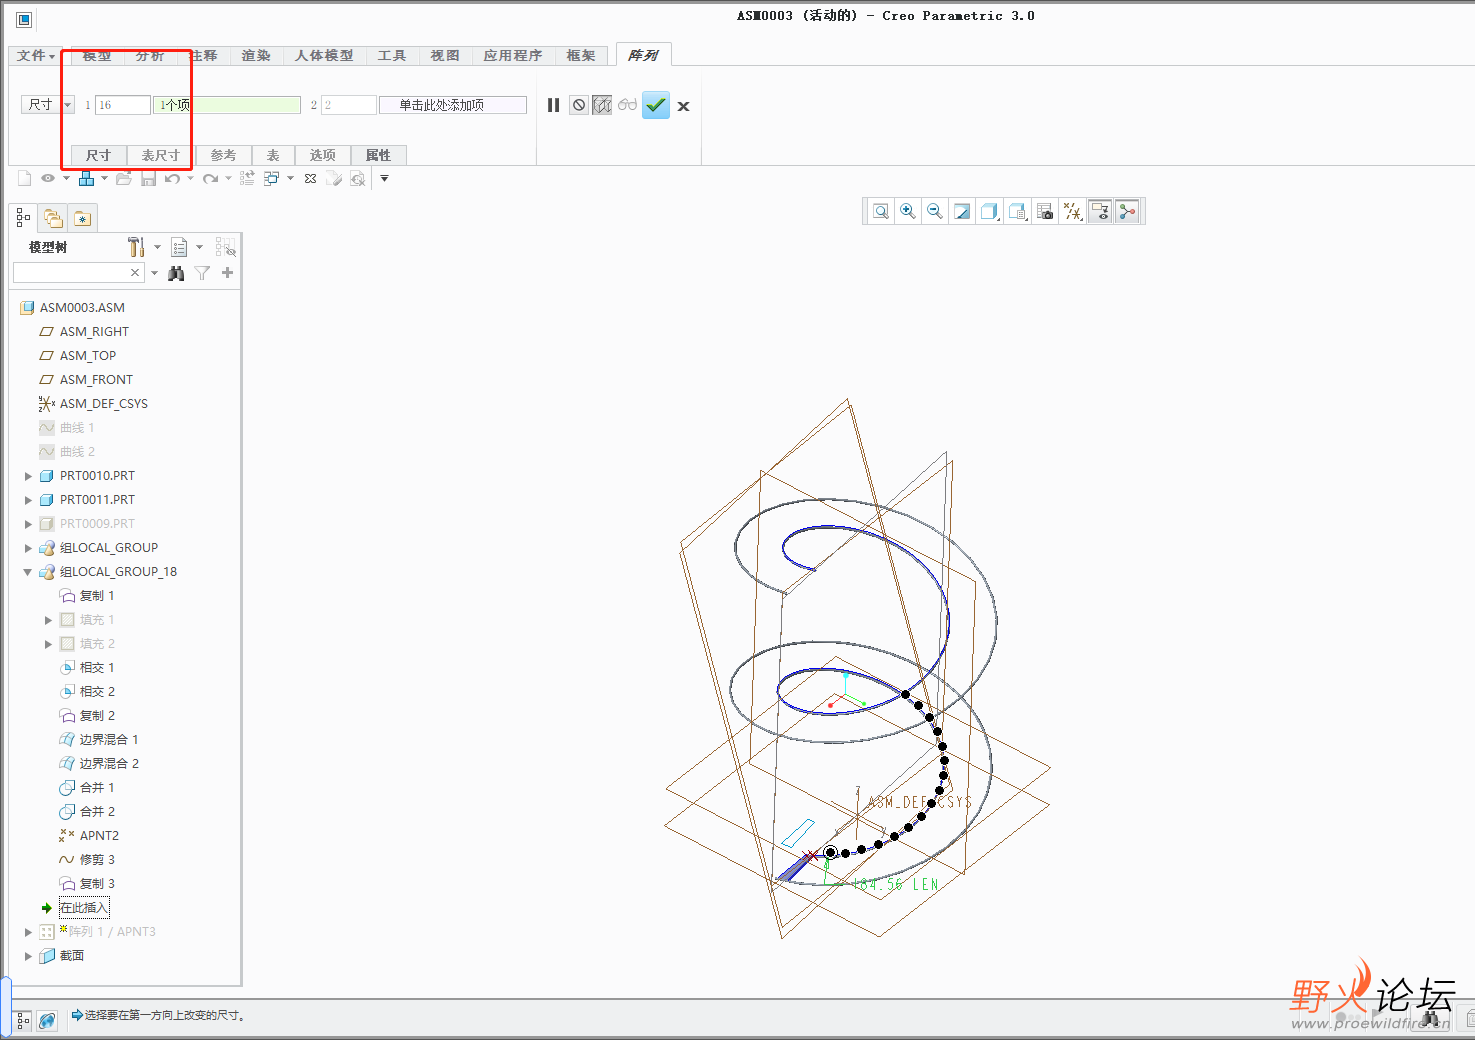The height and width of the screenshot is (1040, 1475).
Task: Click the View Manager camera icon
Action: click(x=1045, y=211)
